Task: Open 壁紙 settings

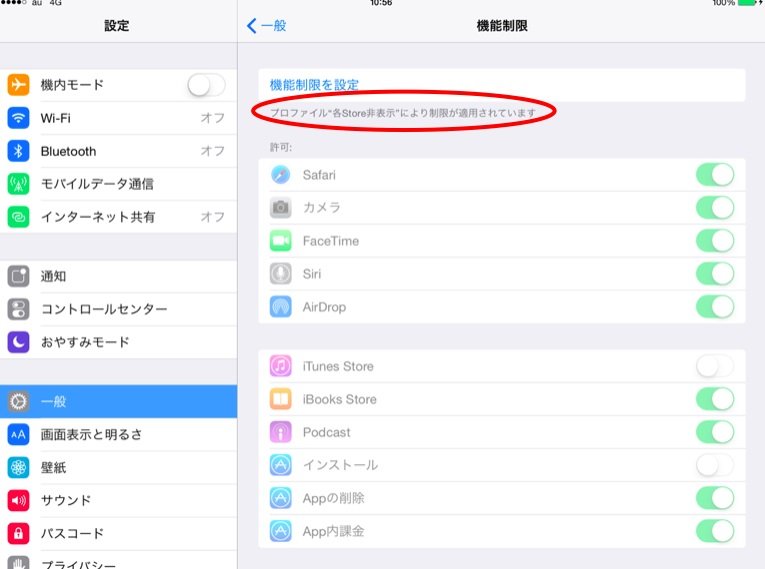Action: [119, 467]
